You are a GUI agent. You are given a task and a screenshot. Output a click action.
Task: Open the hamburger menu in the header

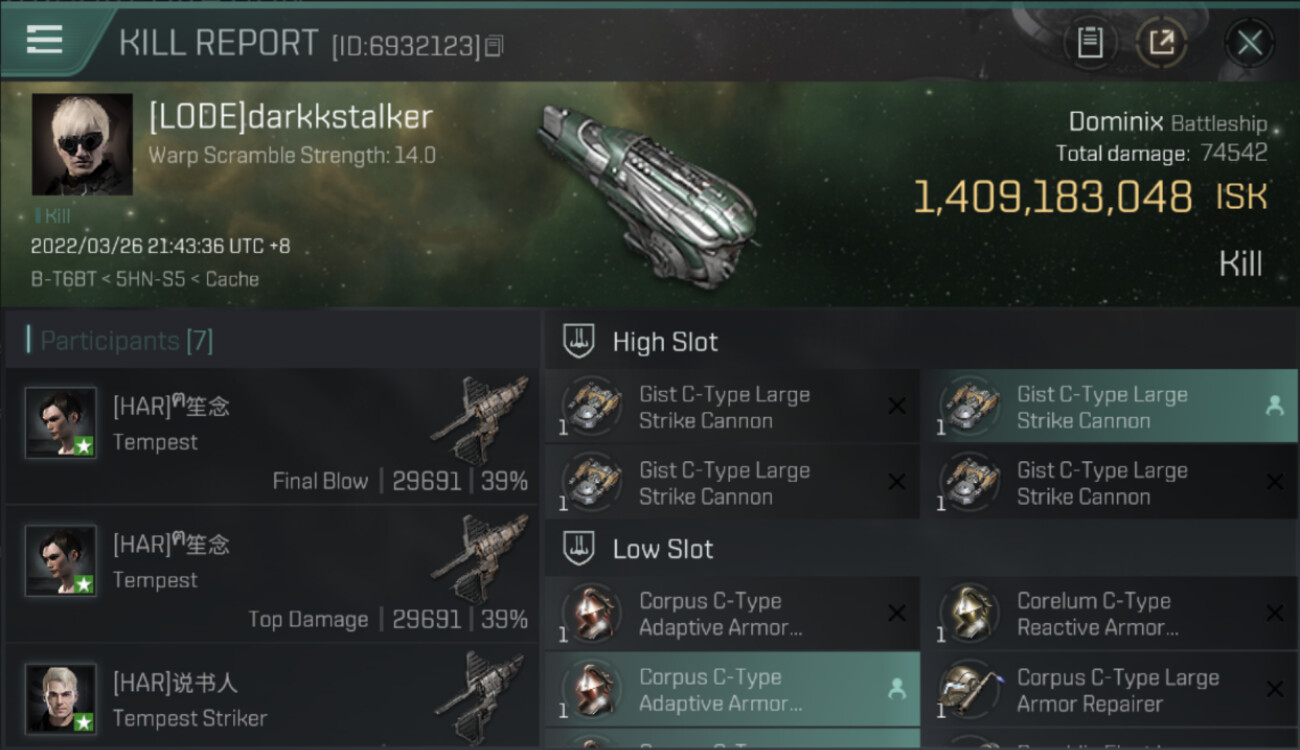(45, 40)
